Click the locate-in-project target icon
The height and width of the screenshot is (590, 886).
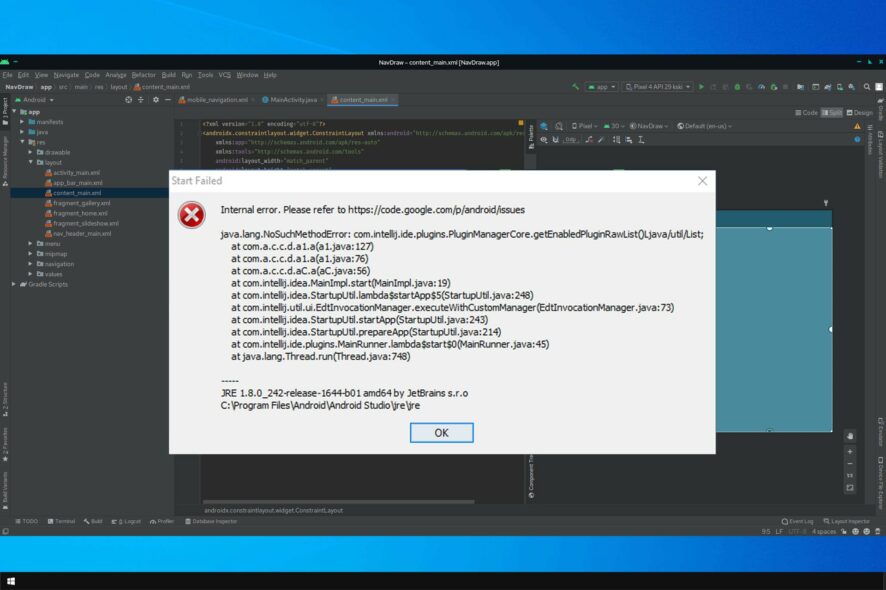pyautogui.click(x=128, y=100)
